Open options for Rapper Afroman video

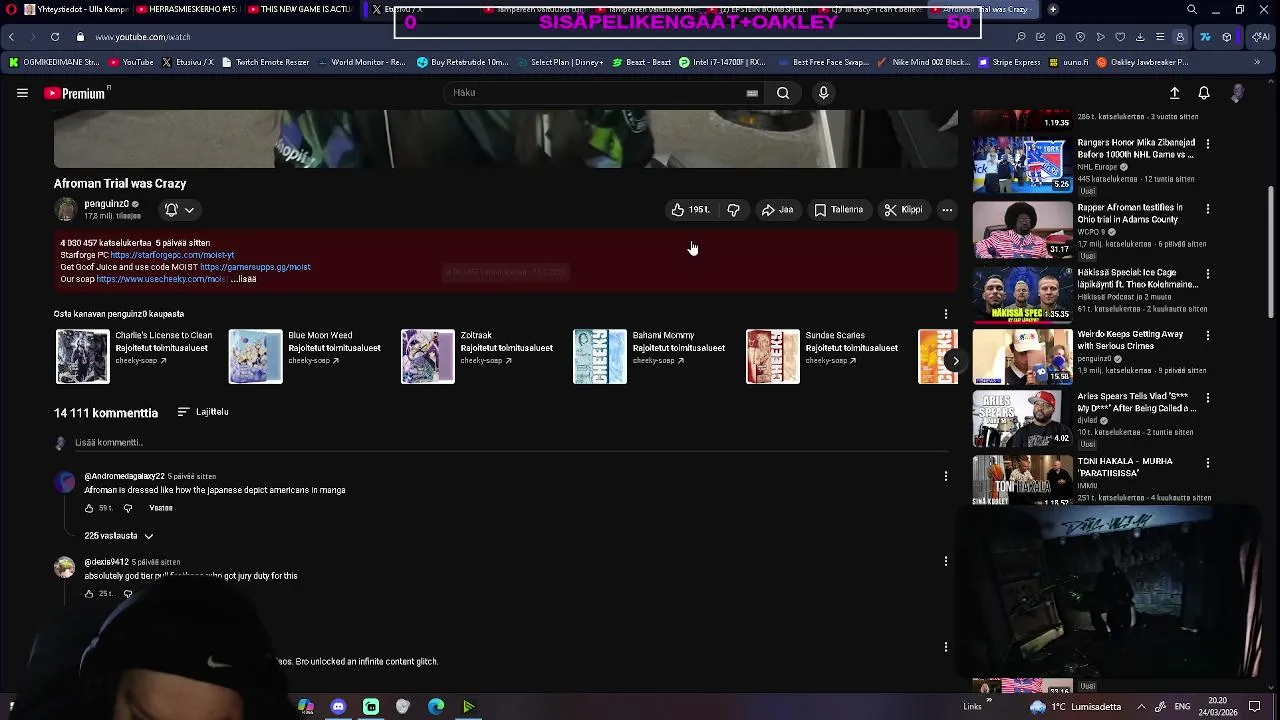(1208, 209)
